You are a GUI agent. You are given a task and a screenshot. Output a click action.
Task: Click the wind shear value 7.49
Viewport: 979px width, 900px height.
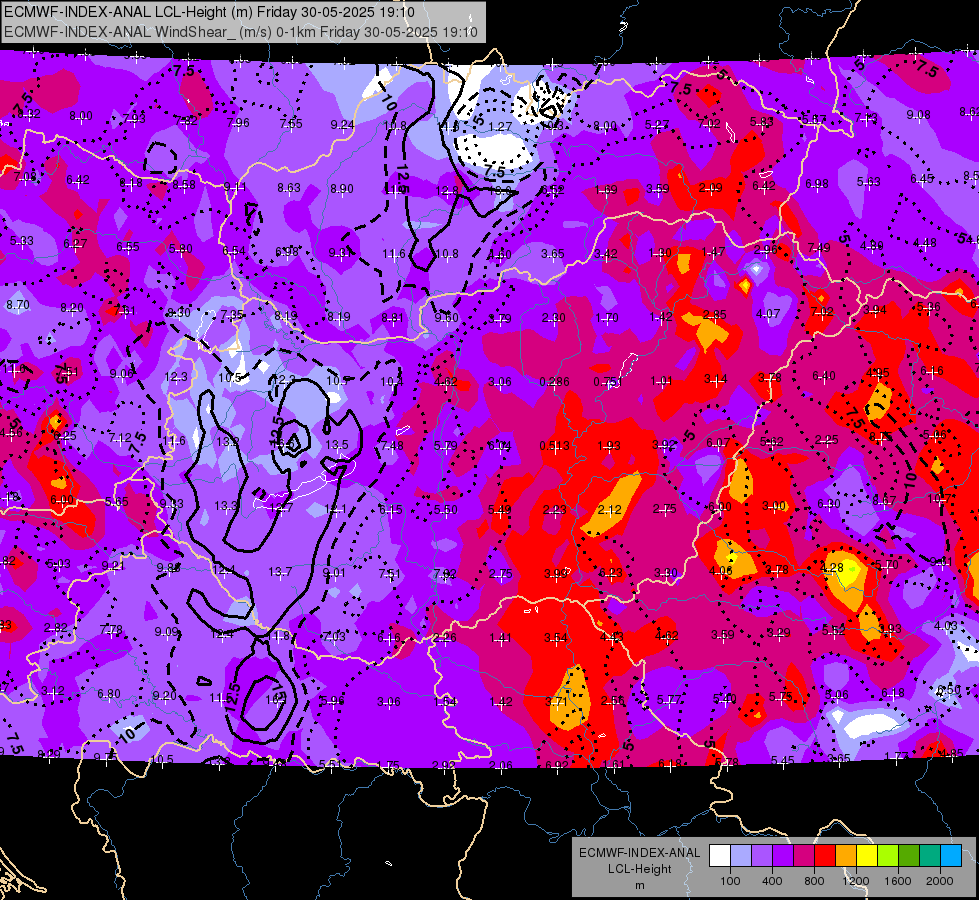coord(819,248)
